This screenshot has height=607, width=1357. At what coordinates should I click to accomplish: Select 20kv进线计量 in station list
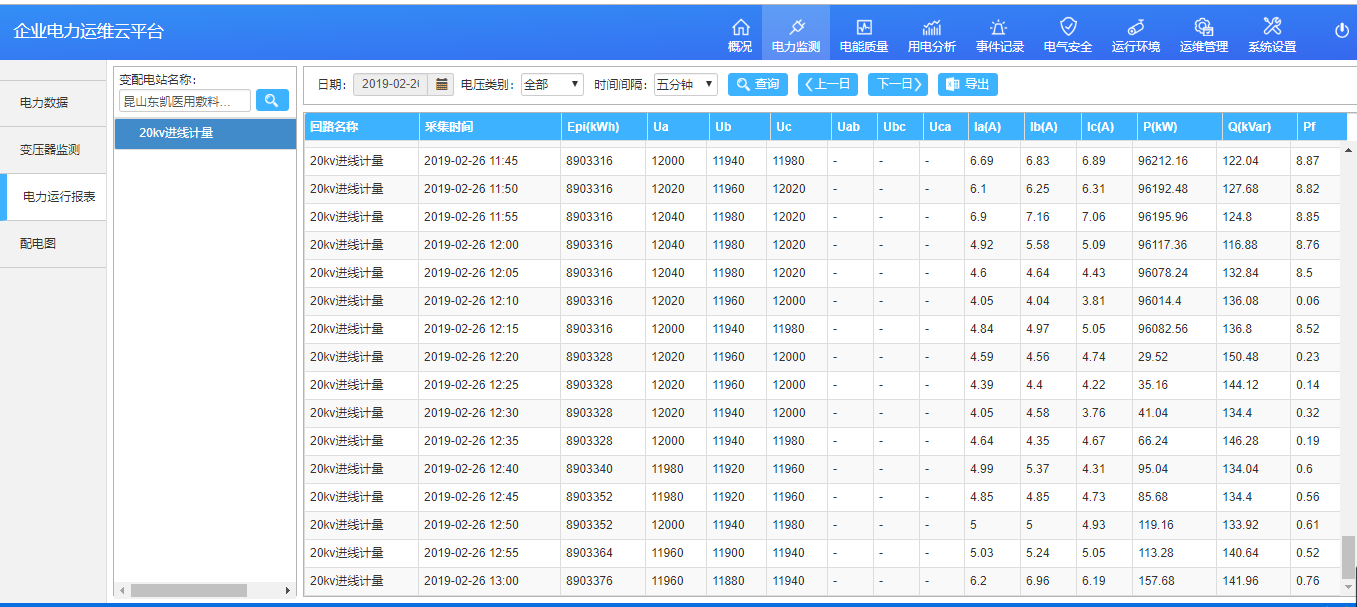coord(205,133)
